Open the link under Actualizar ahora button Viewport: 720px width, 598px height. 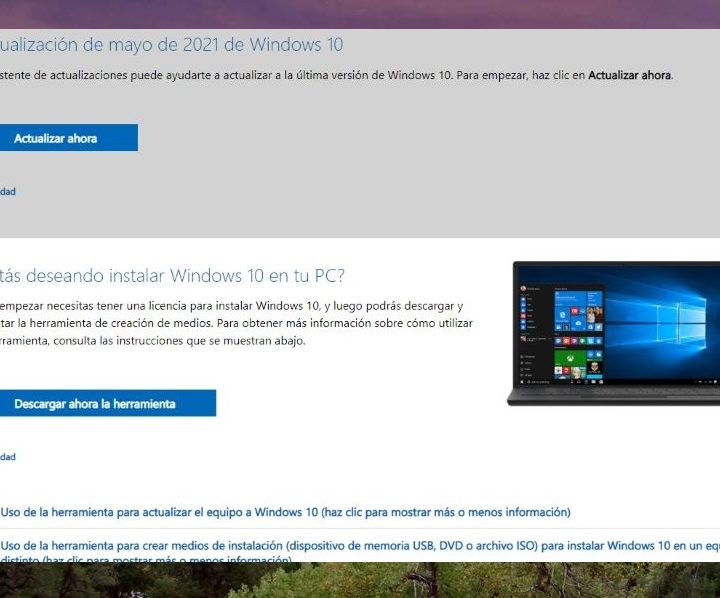8,192
